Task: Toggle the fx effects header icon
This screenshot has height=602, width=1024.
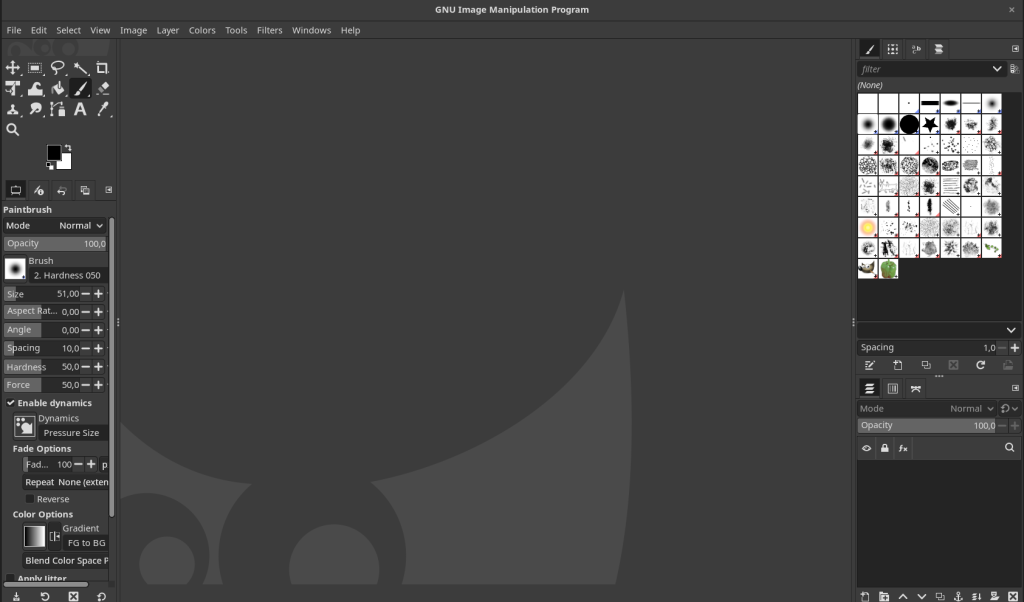Action: point(903,449)
